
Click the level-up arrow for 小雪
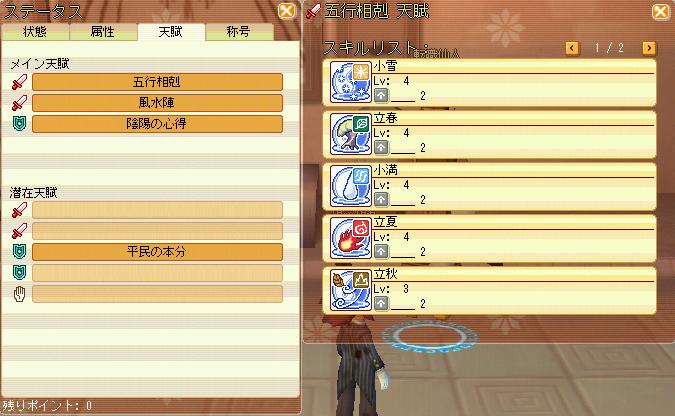point(381,95)
